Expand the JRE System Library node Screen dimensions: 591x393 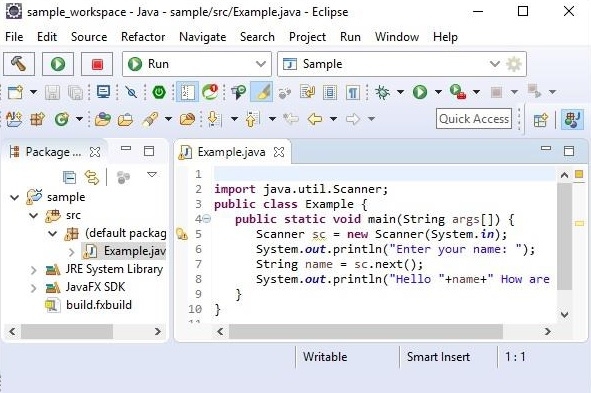34,270
